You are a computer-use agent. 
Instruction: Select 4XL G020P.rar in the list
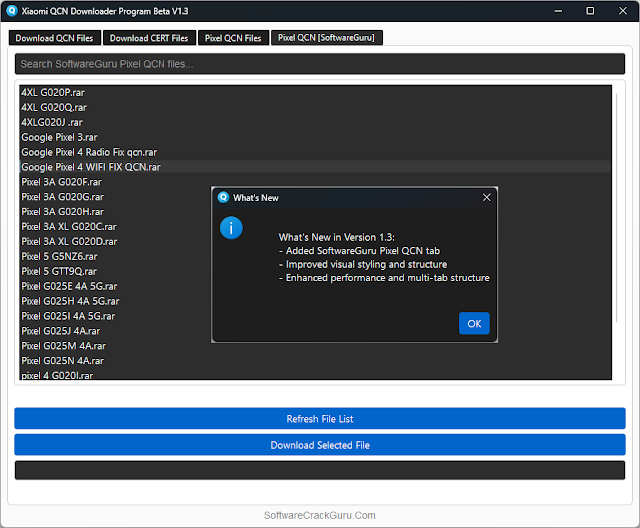(x=315, y=93)
